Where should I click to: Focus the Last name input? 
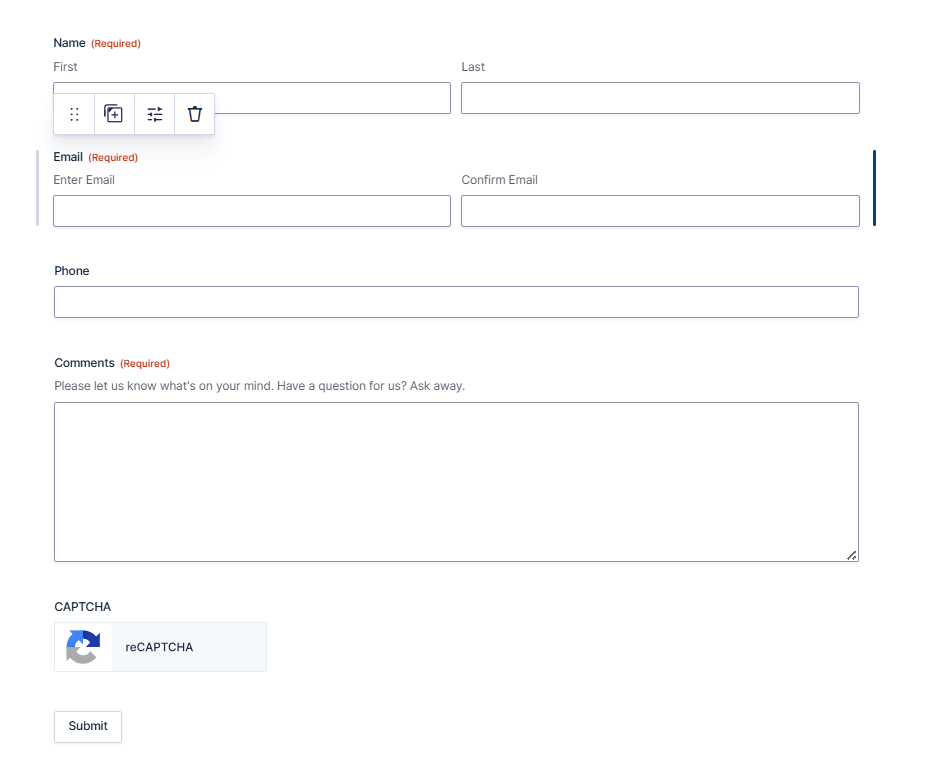pyautogui.click(x=660, y=98)
